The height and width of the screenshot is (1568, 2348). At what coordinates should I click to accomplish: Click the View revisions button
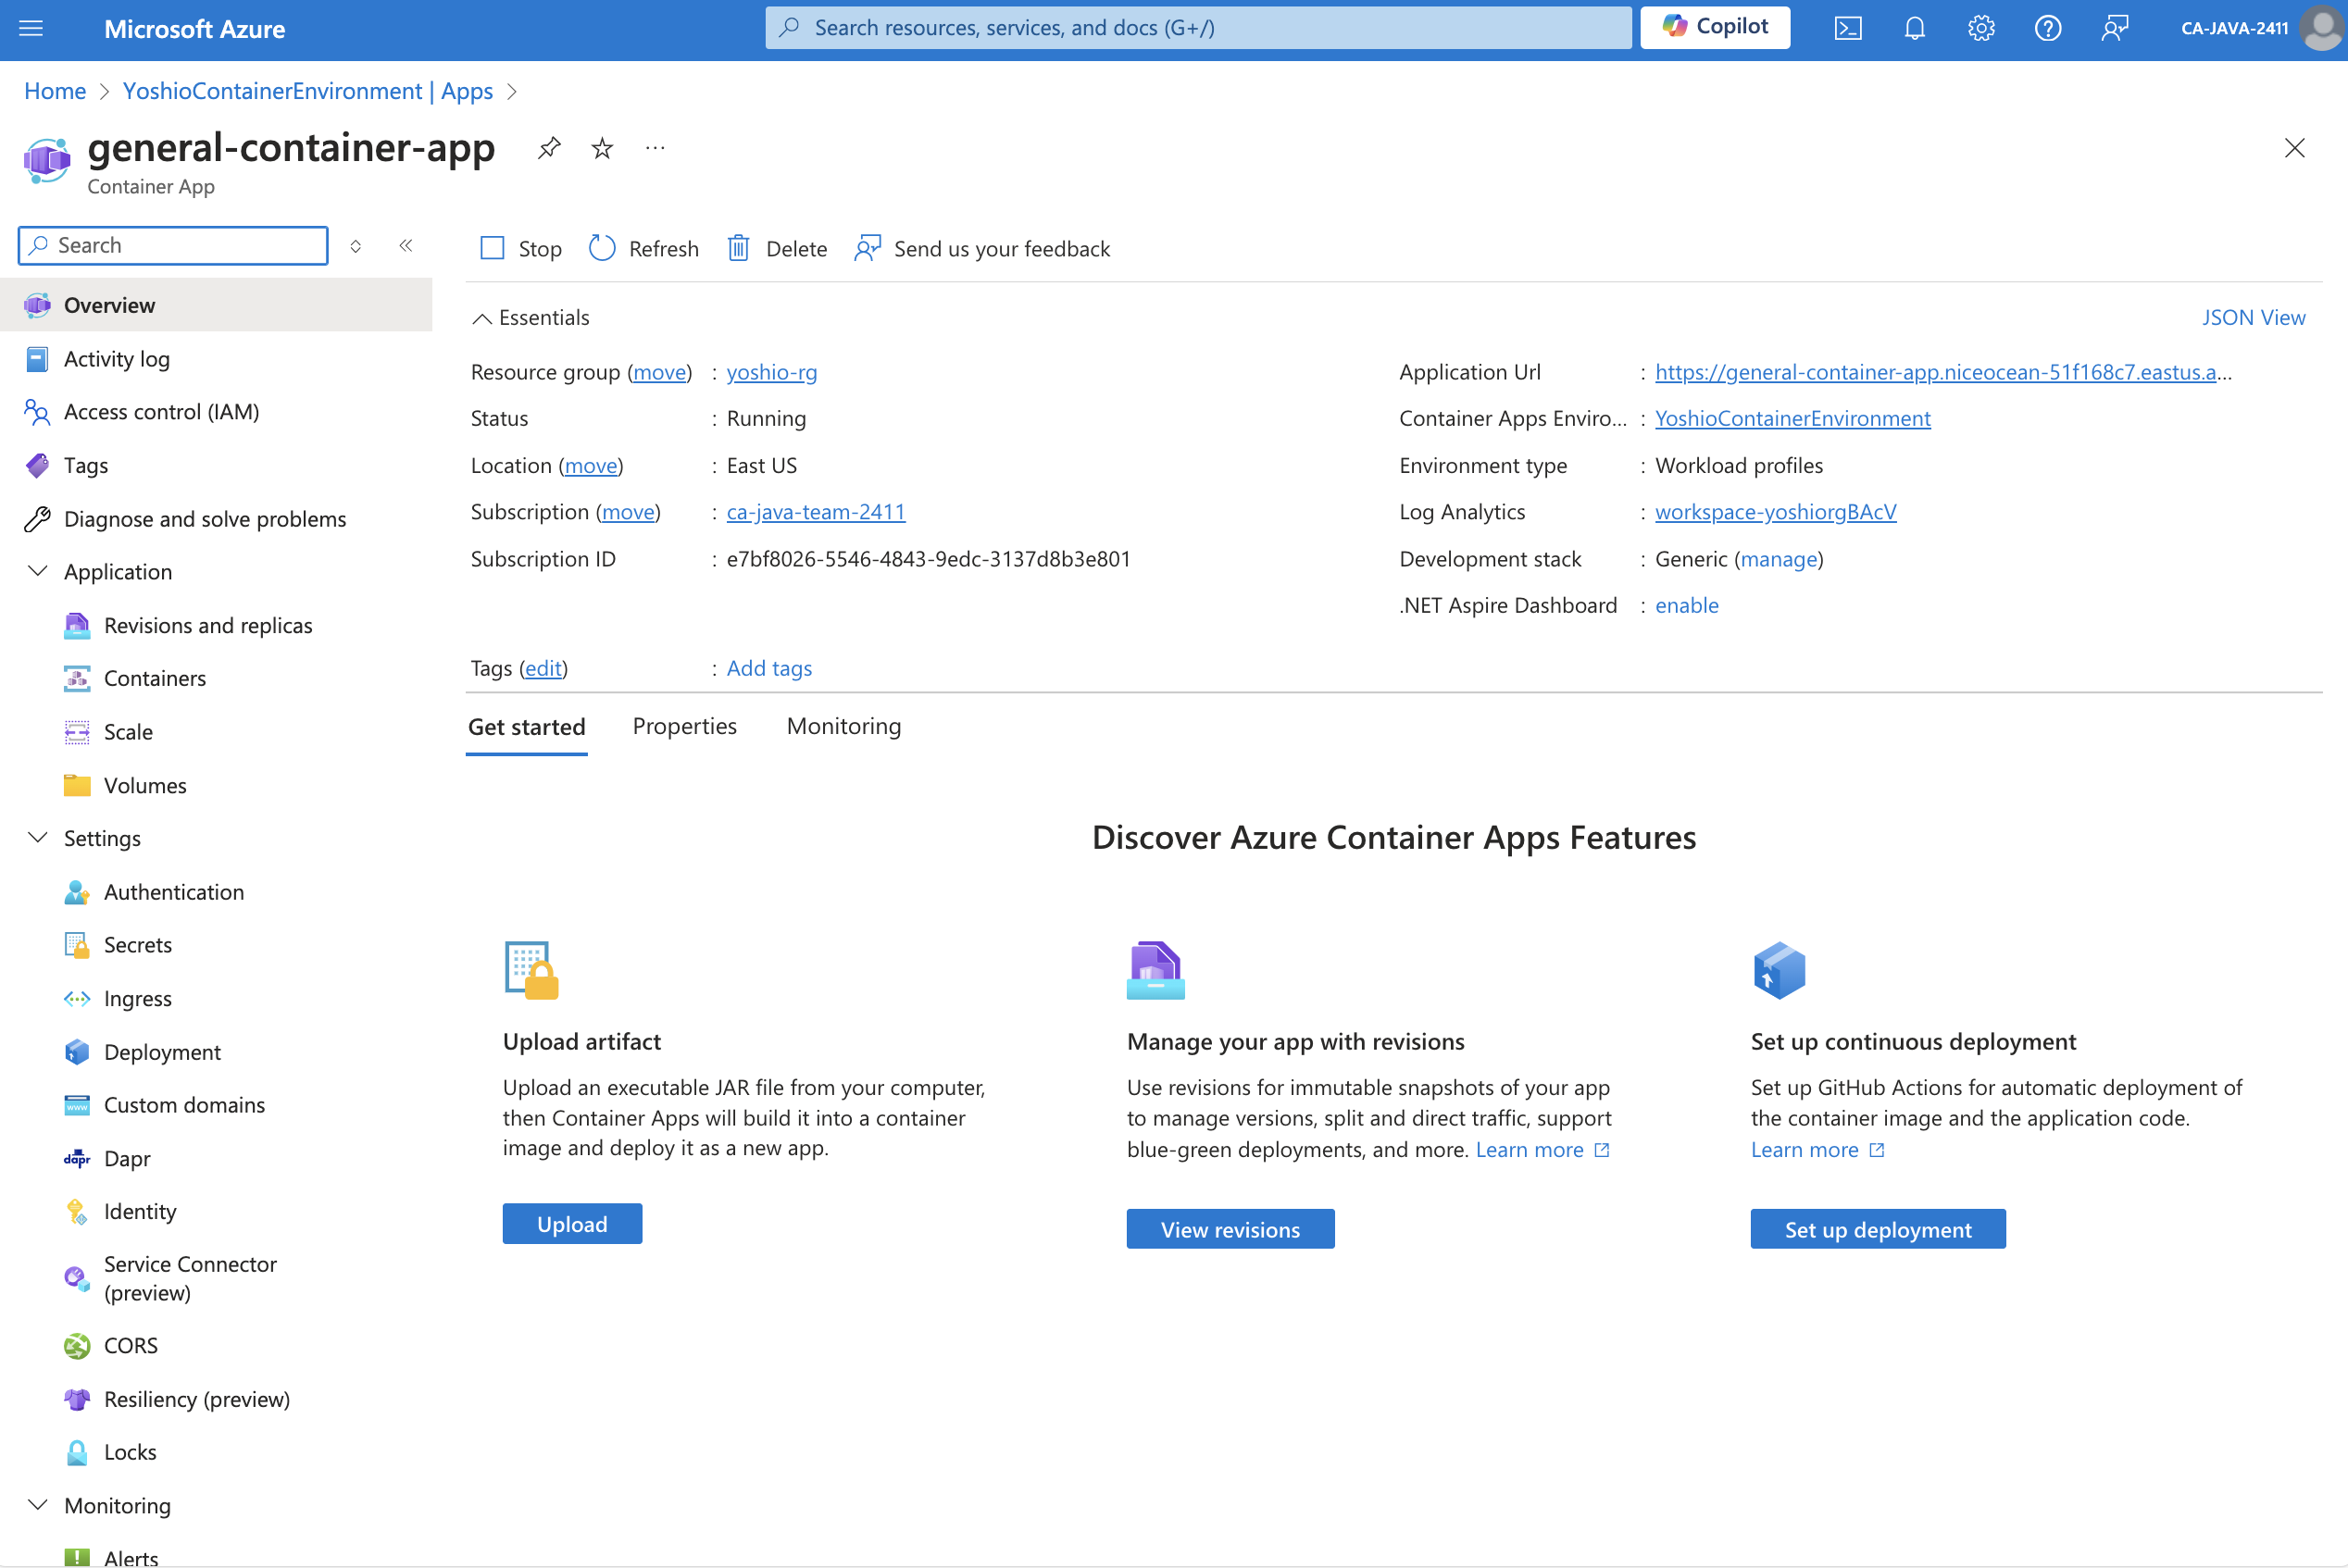(1229, 1229)
